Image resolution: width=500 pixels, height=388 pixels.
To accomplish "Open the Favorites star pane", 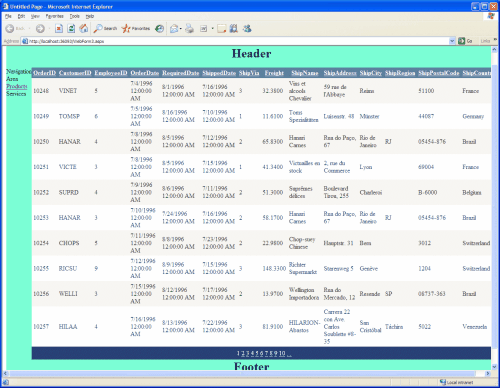I will pyautogui.click(x=136, y=29).
